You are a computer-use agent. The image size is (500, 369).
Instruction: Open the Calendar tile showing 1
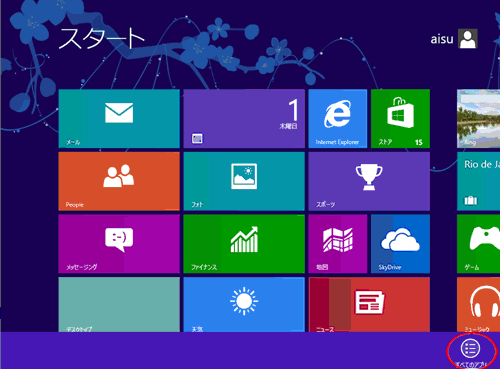coord(244,119)
